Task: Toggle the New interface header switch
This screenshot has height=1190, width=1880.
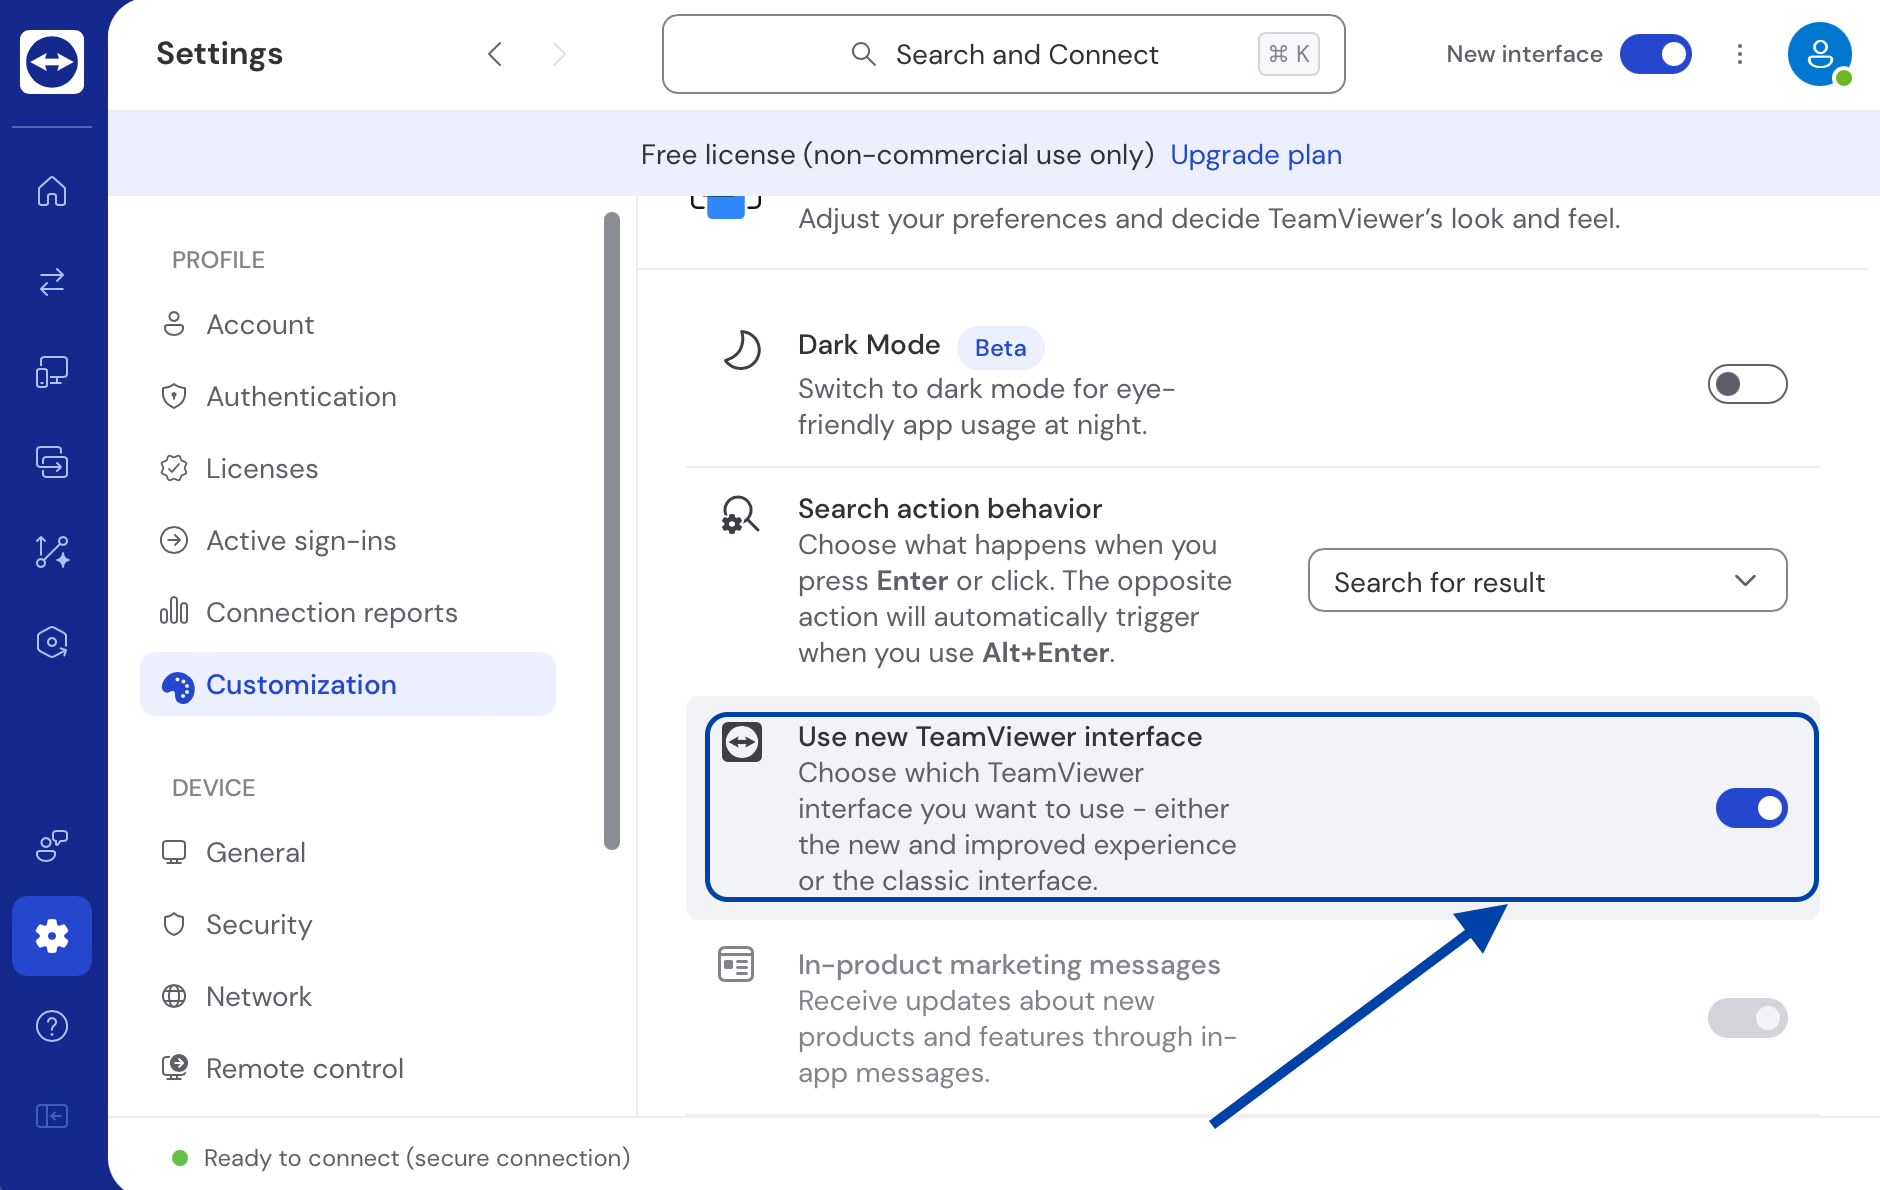Action: (x=1656, y=54)
